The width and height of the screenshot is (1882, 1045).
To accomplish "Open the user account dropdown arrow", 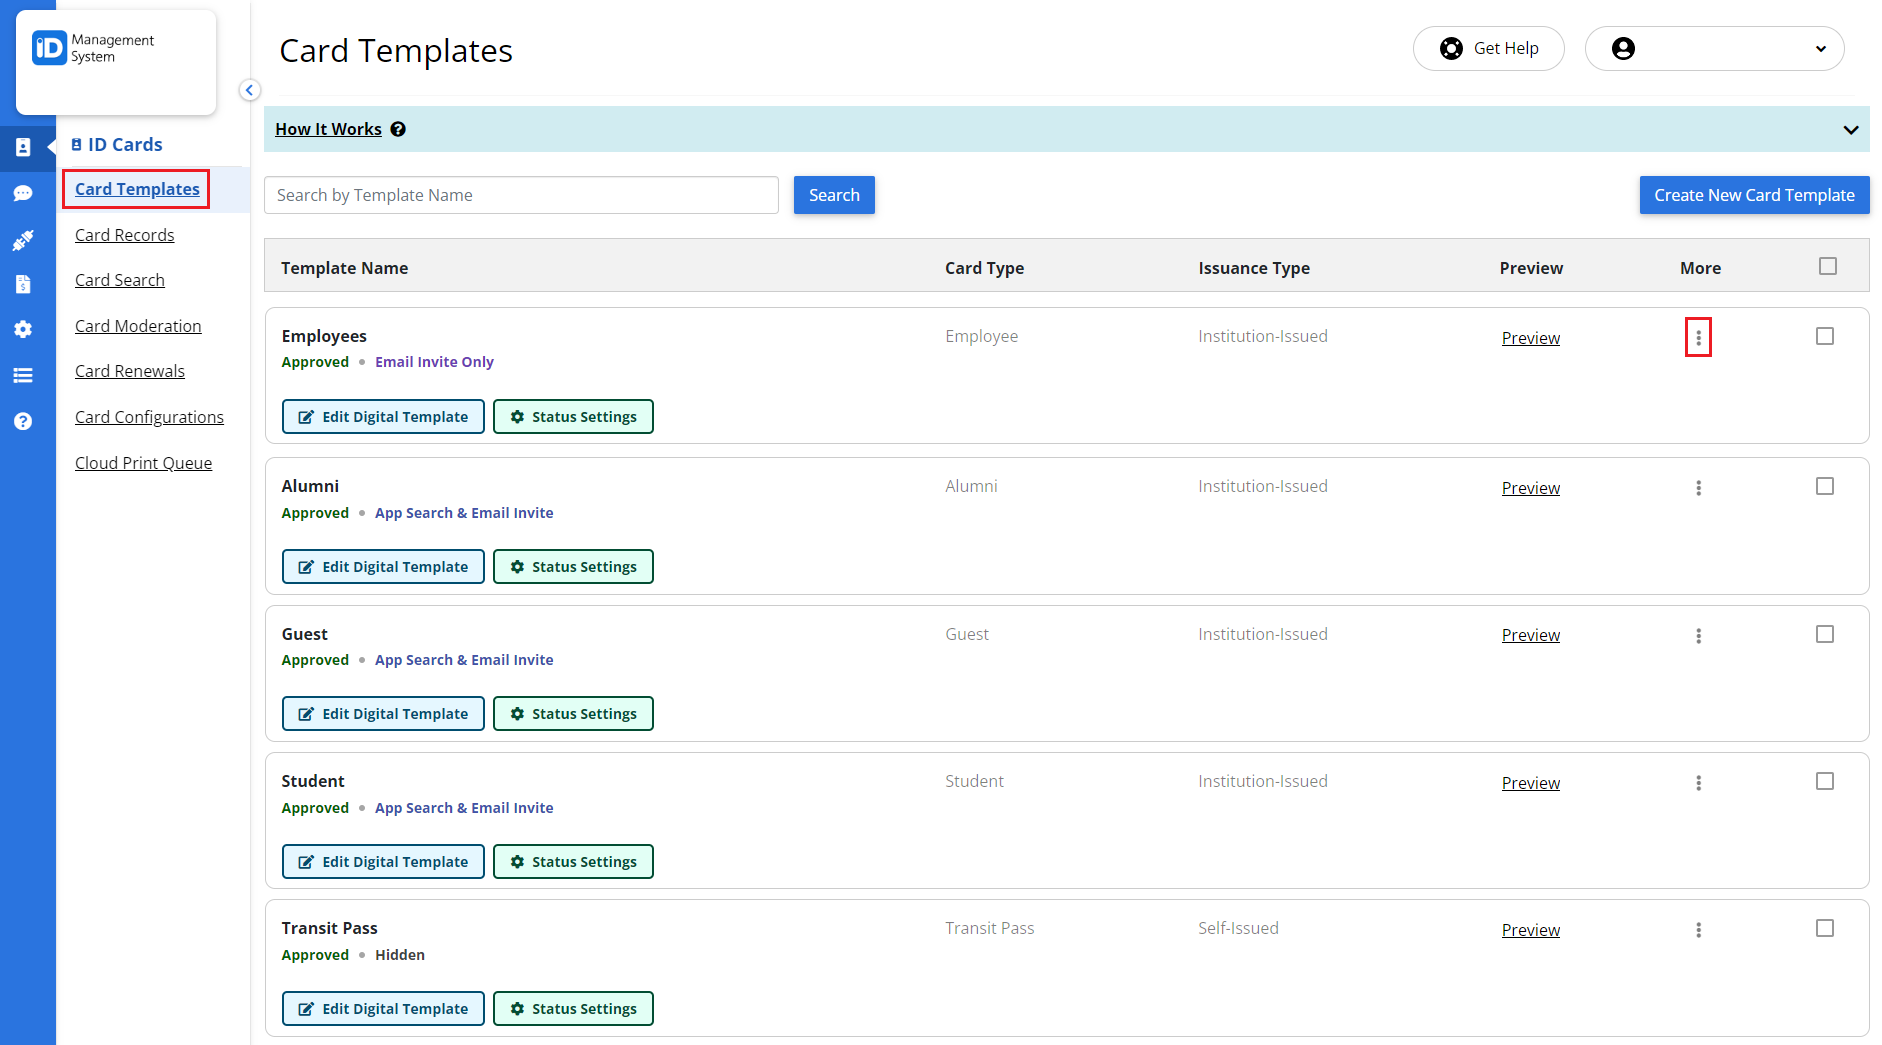I will click(x=1821, y=49).
